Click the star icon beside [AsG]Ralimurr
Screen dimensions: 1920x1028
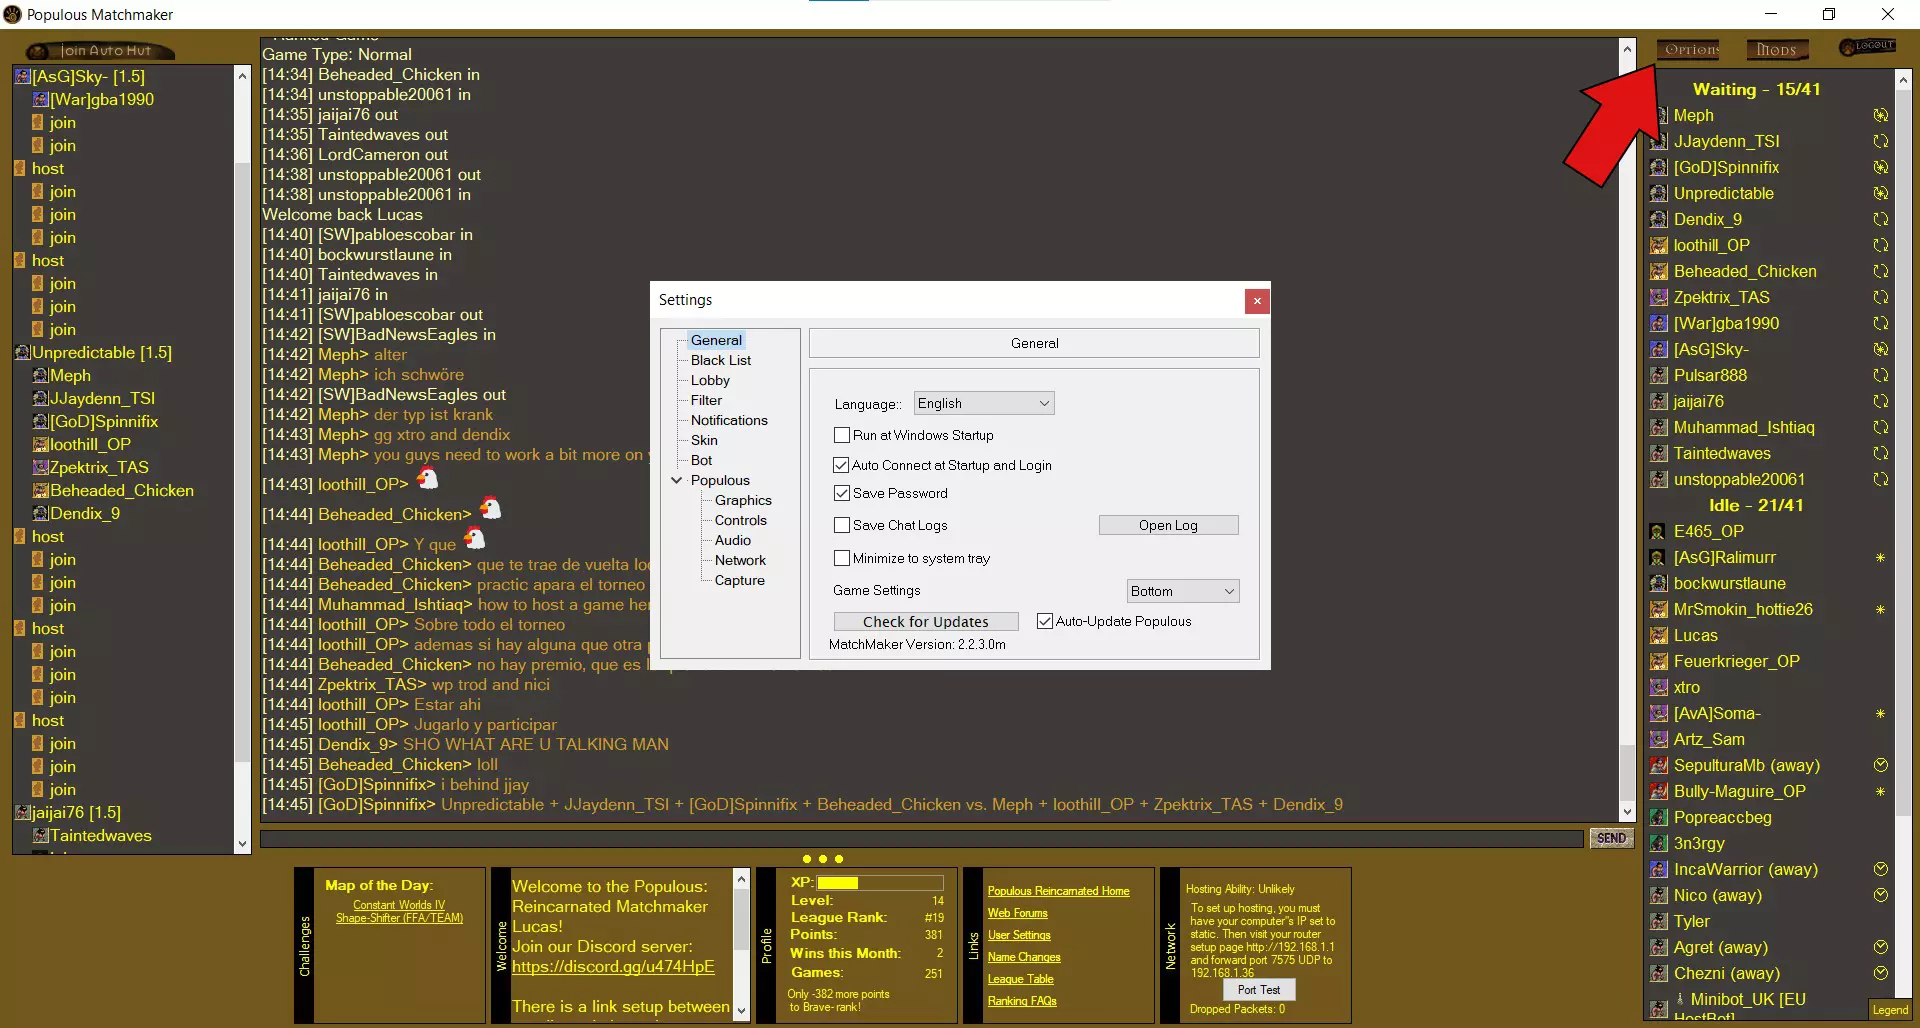point(1880,557)
